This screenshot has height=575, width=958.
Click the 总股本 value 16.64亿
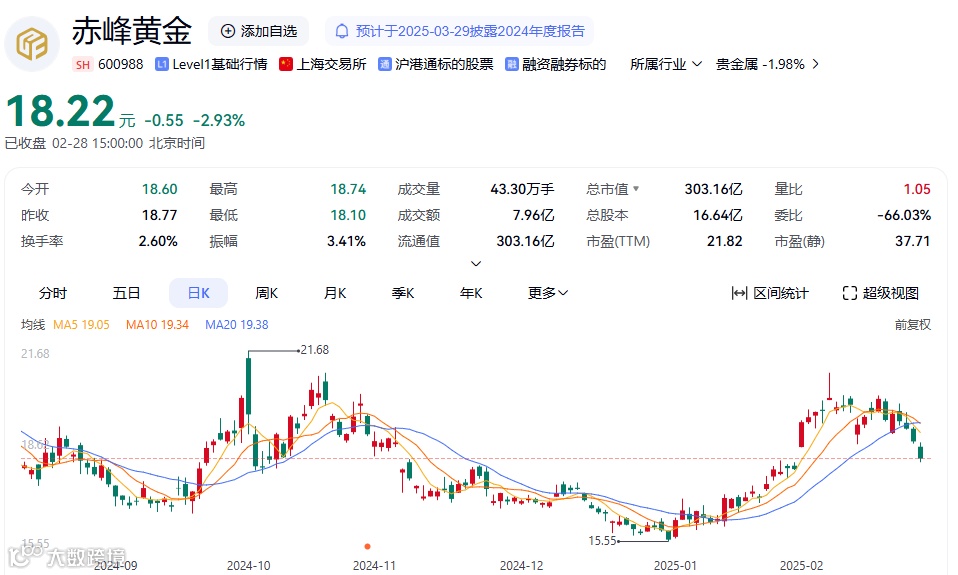[718, 215]
